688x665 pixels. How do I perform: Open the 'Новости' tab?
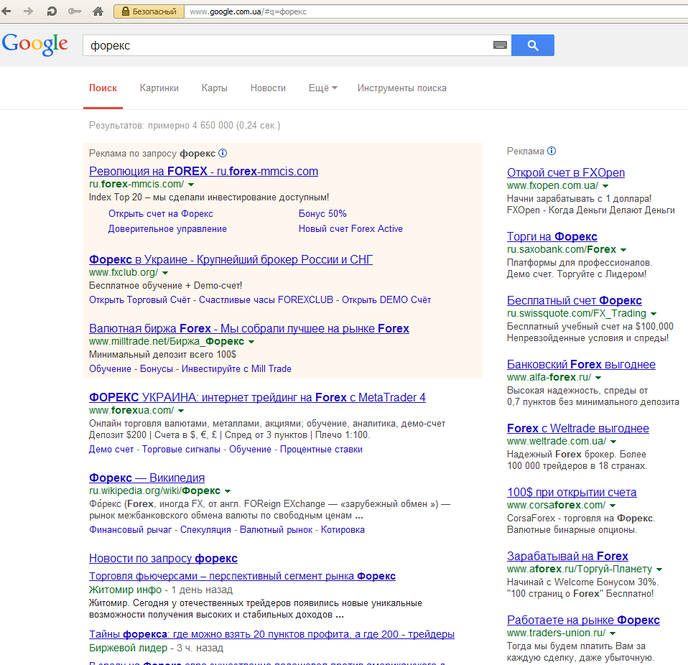[x=268, y=88]
